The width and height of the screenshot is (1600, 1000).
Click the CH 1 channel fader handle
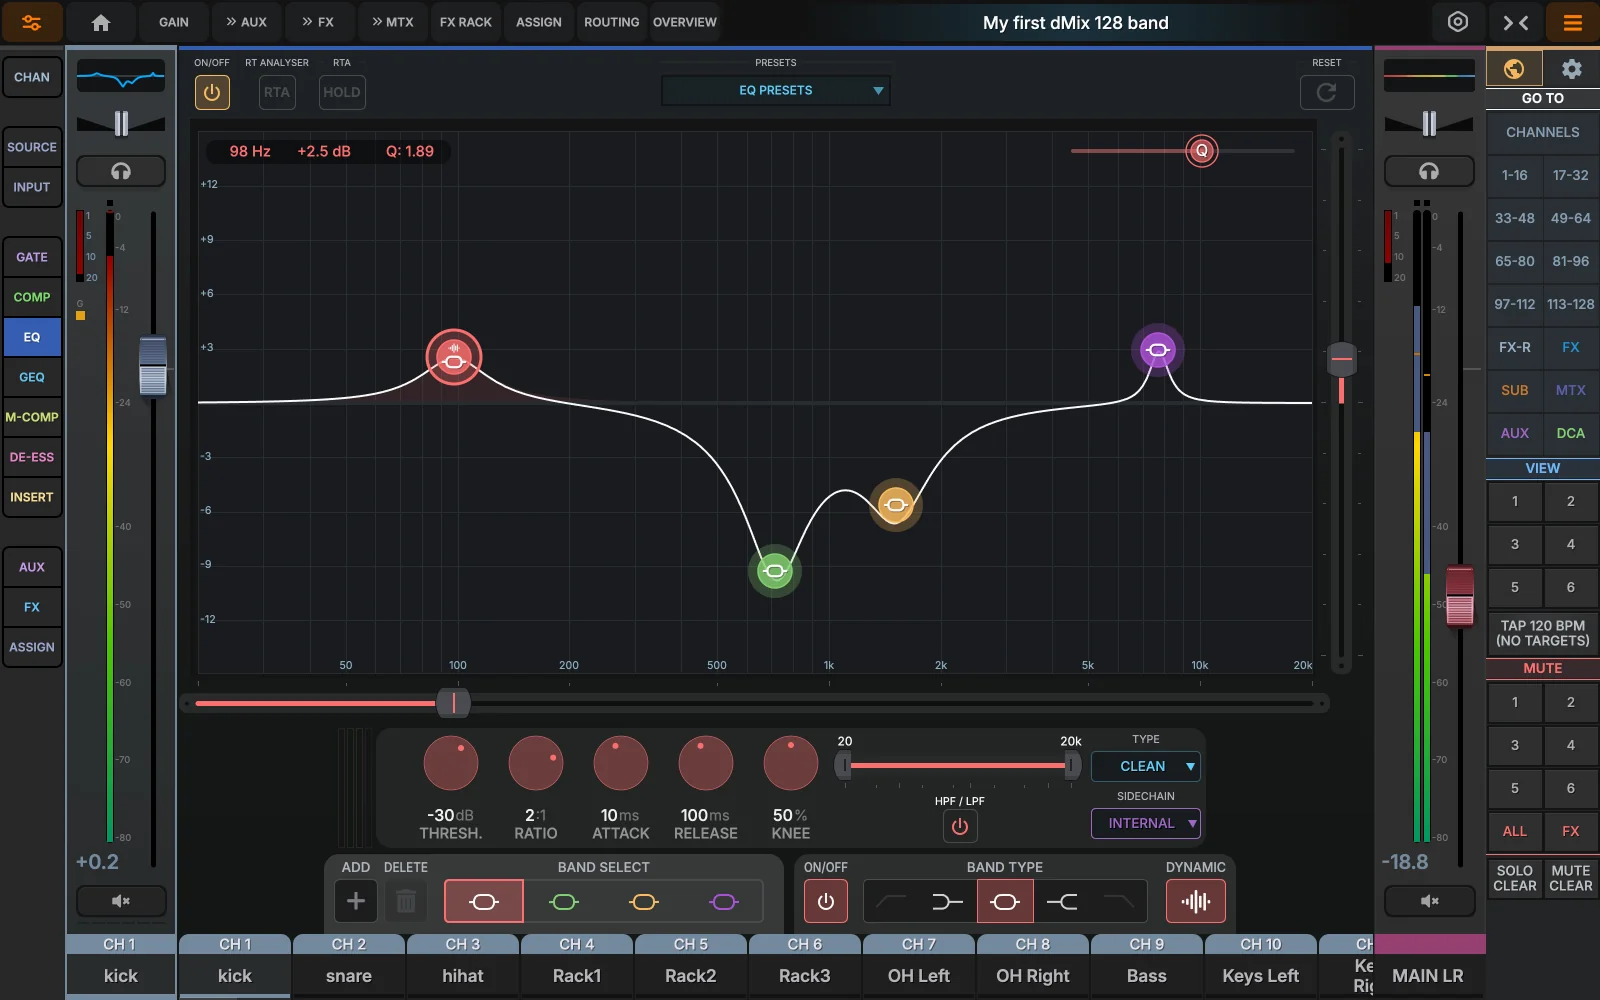(x=153, y=366)
